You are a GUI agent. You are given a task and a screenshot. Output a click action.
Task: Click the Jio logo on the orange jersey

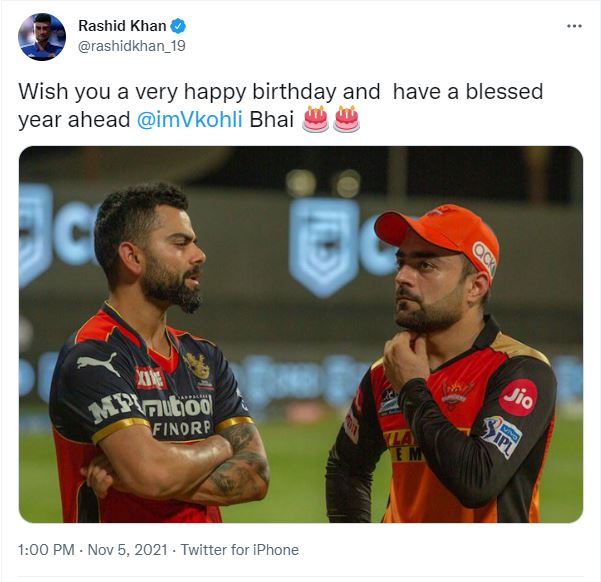[x=518, y=398]
